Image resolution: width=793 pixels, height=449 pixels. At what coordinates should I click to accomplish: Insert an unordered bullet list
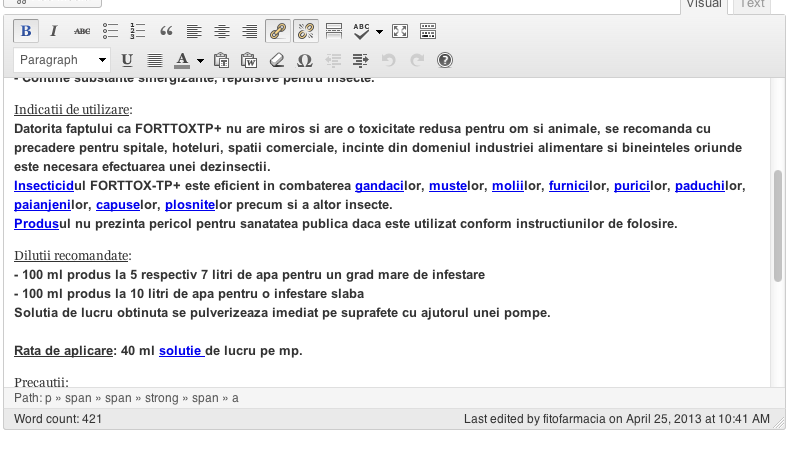point(110,31)
